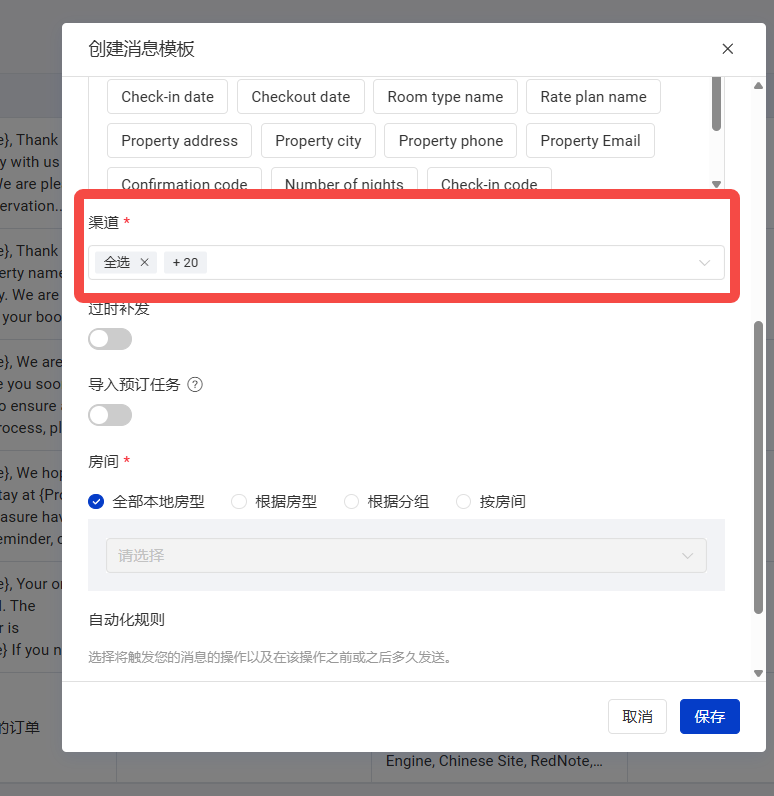Click the variable list scrollbar thumb

[x=716, y=104]
